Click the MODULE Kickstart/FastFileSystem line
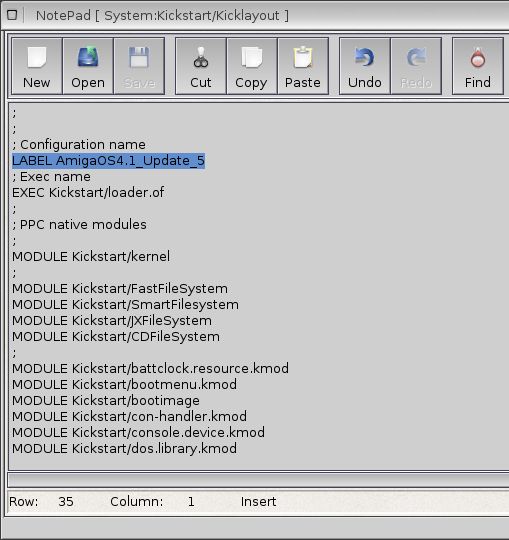 (x=120, y=289)
